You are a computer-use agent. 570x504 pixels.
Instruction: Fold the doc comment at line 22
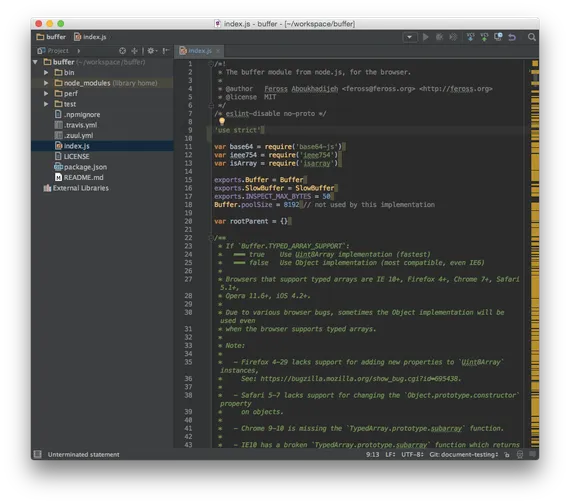(x=210, y=238)
